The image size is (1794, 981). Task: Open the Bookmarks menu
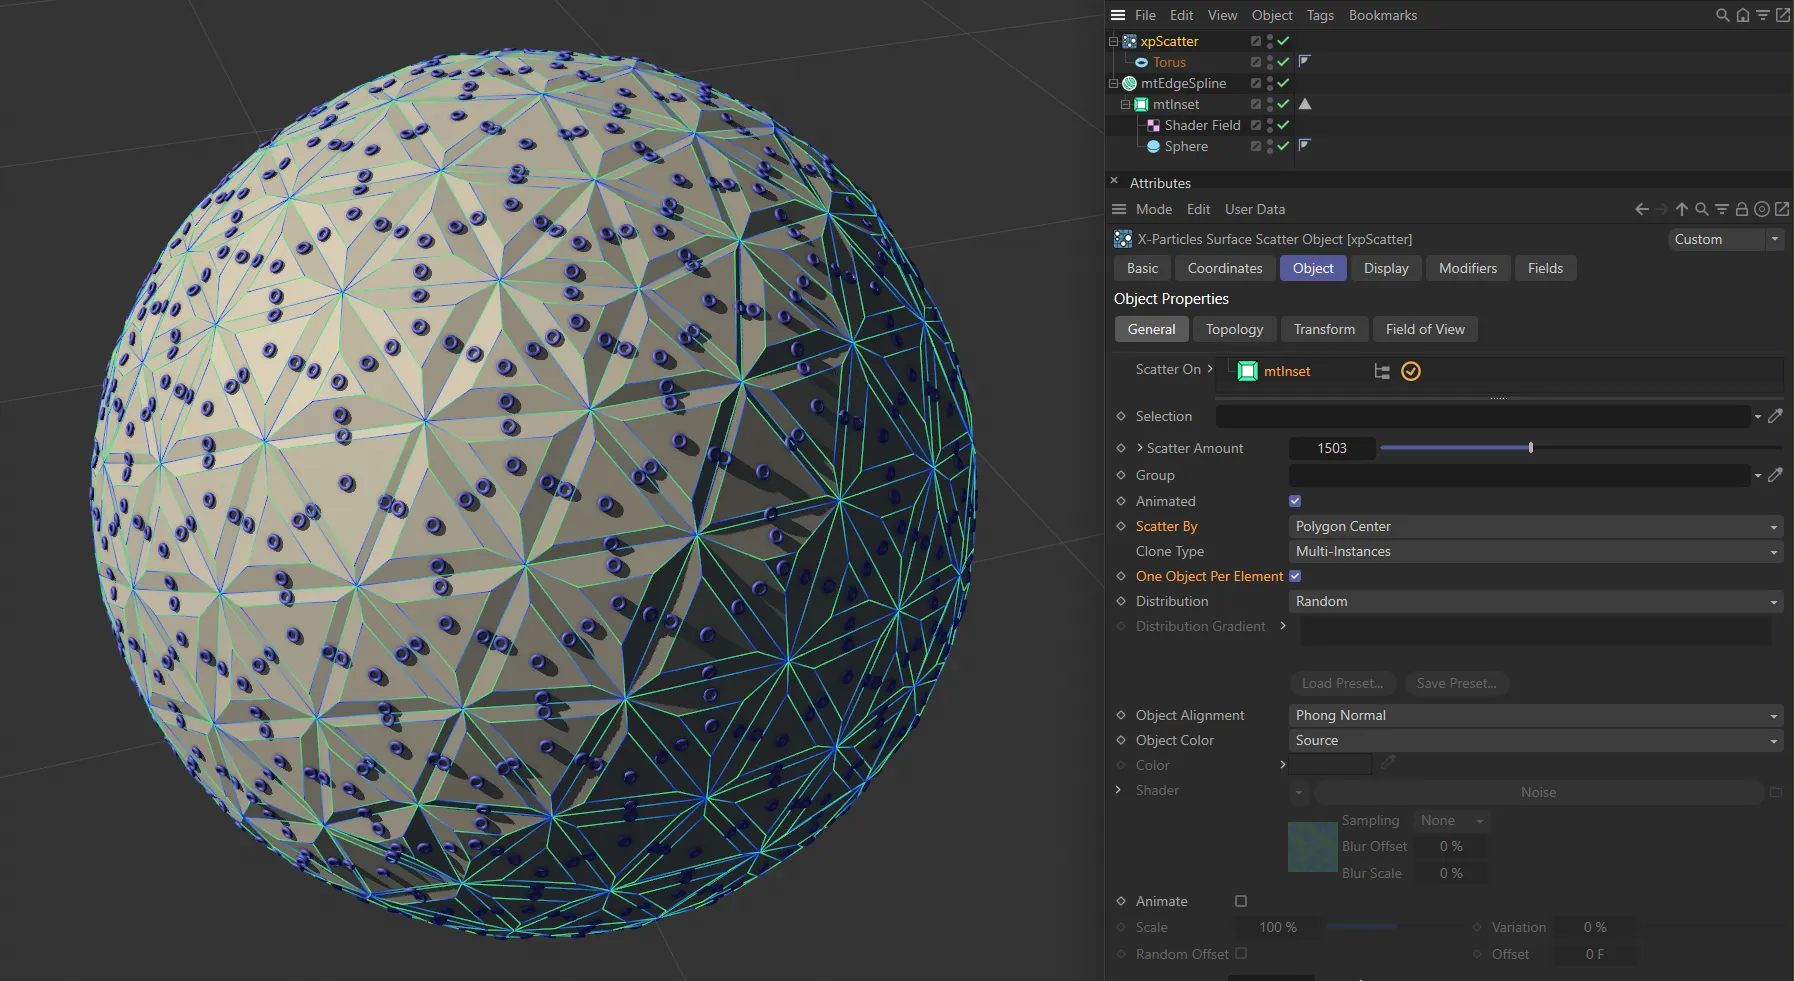1382,15
